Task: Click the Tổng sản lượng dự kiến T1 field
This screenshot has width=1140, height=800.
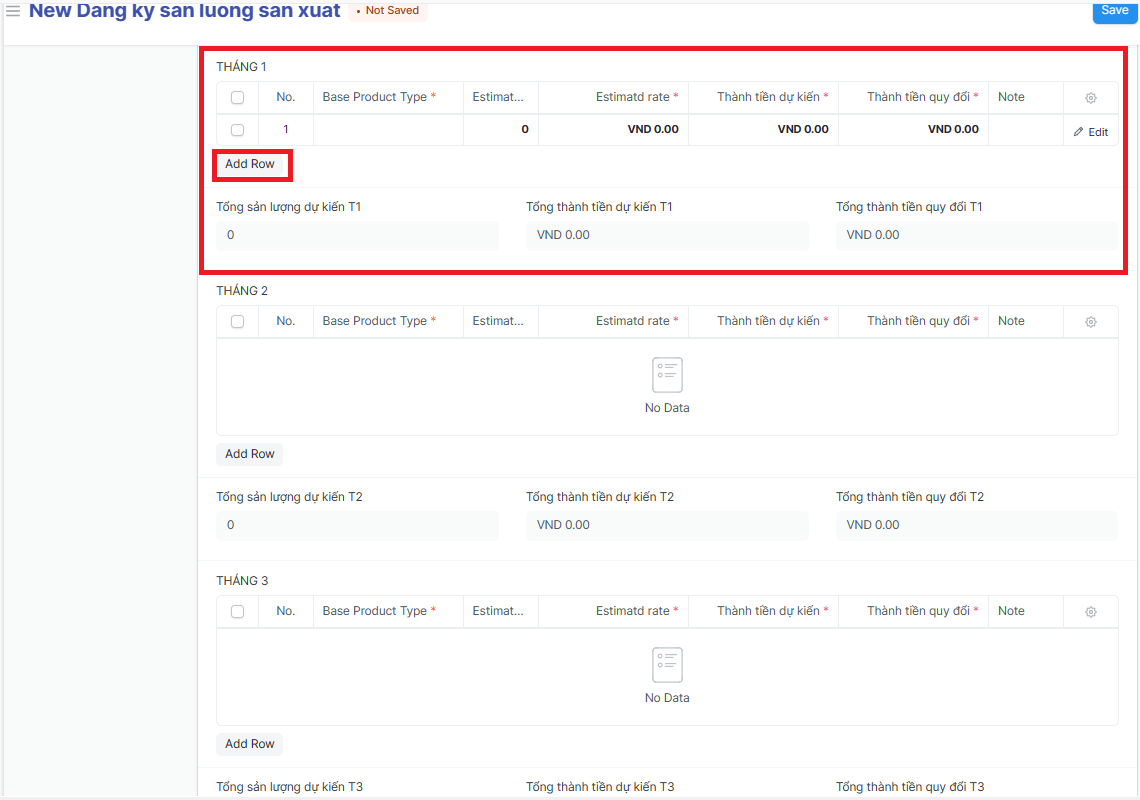Action: tap(357, 236)
